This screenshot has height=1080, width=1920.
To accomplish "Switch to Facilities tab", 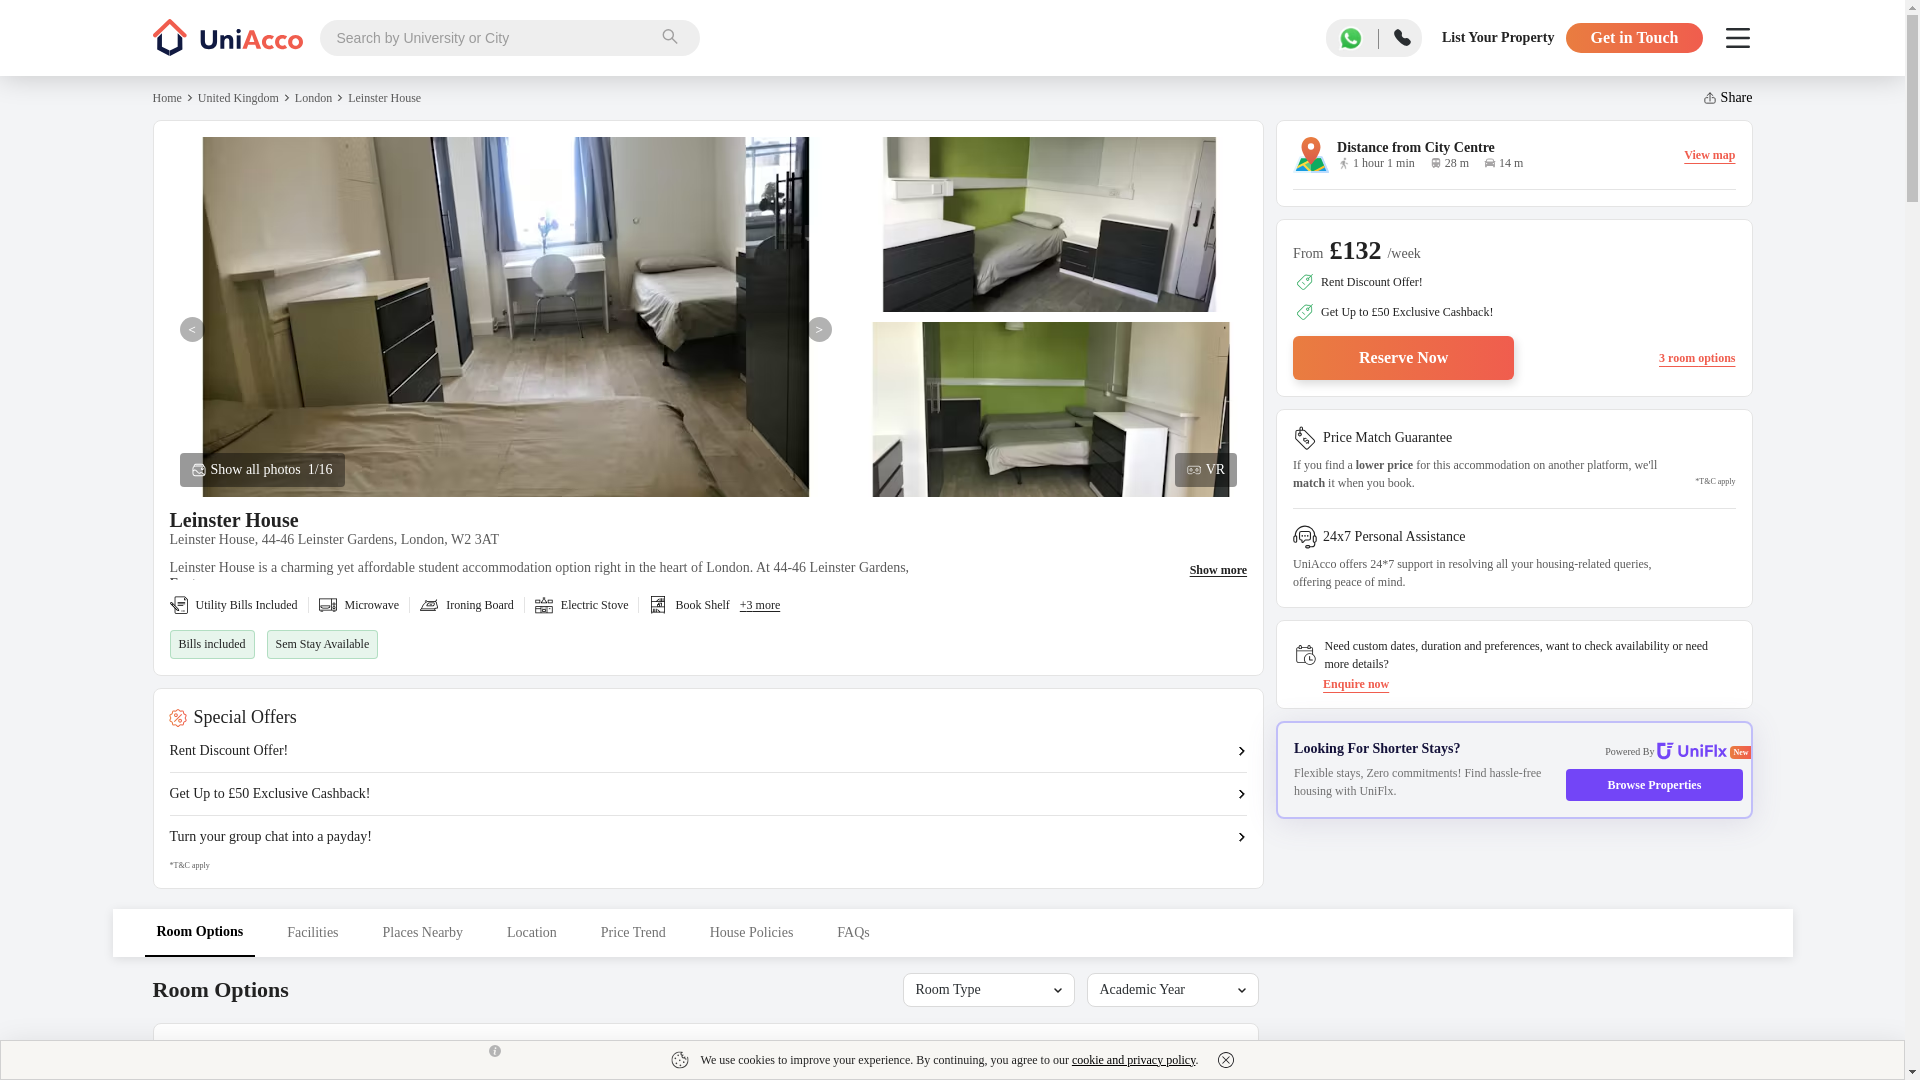I will [x=312, y=933].
